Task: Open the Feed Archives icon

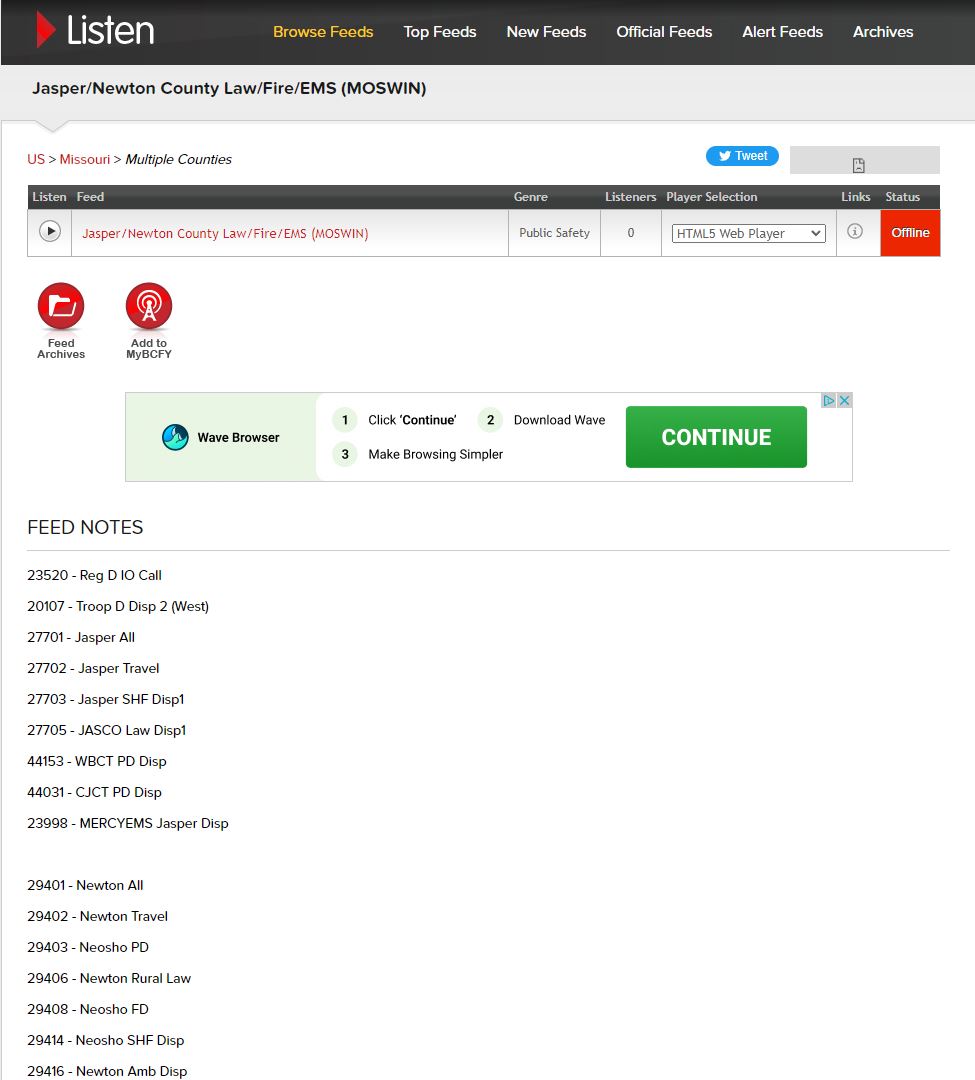Action: 60,306
